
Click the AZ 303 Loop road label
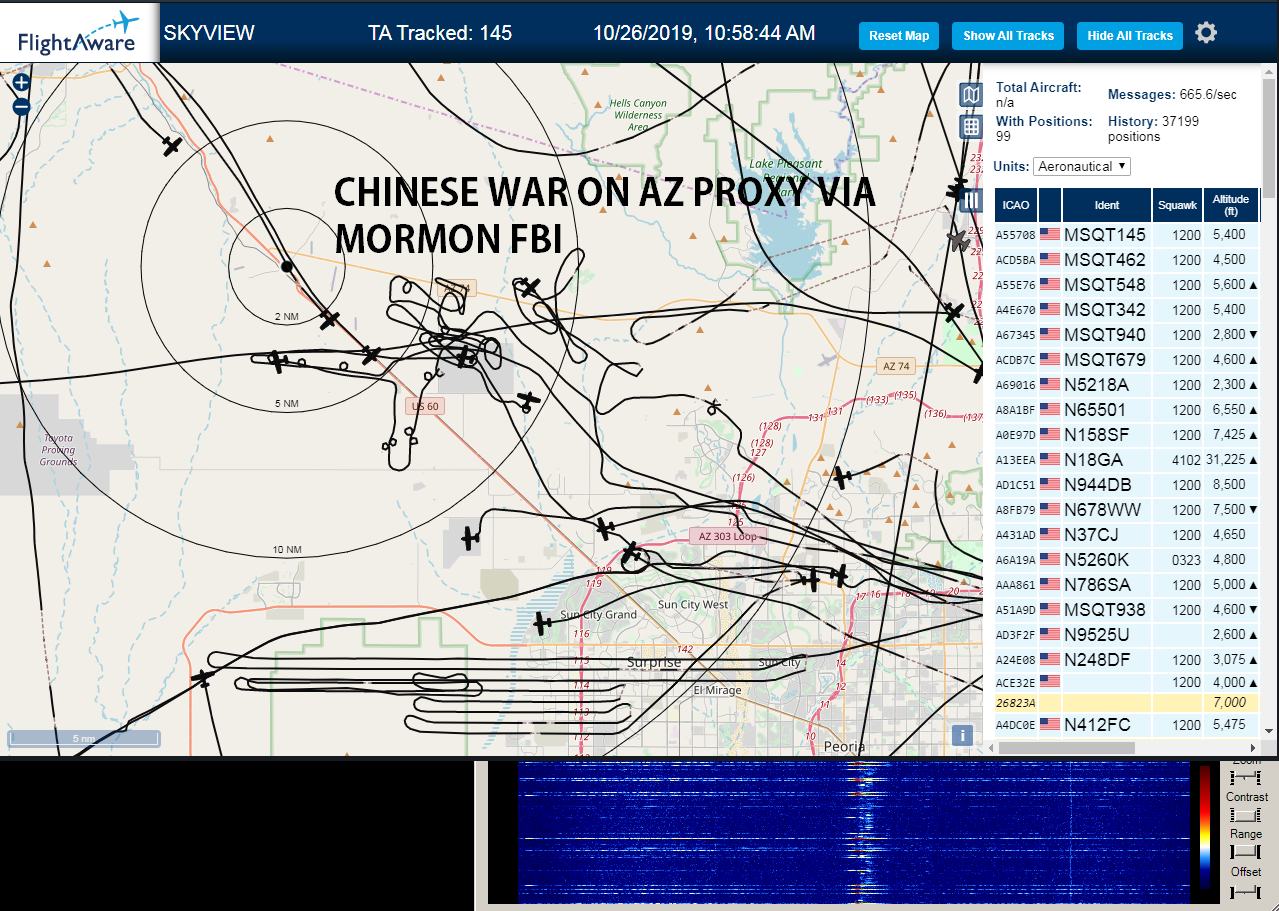point(728,536)
